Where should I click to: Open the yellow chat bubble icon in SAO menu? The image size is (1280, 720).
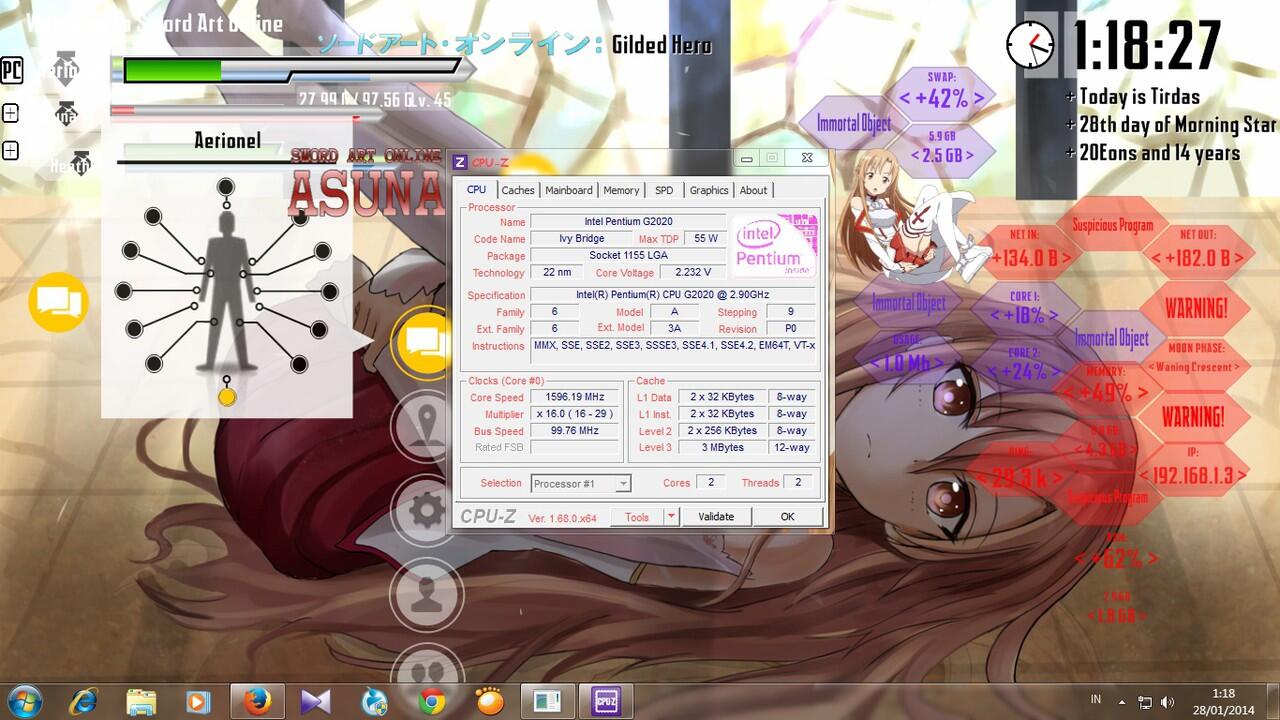pos(426,343)
